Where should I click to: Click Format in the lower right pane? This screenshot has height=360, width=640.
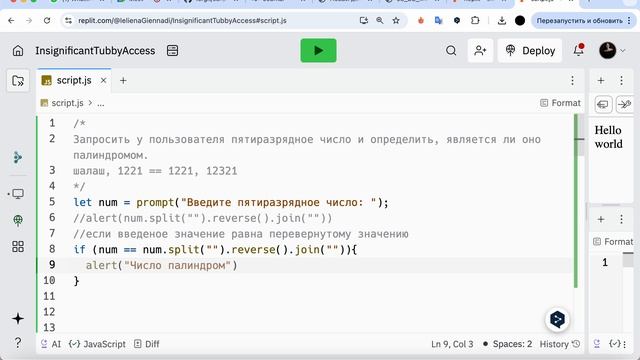(x=613, y=242)
